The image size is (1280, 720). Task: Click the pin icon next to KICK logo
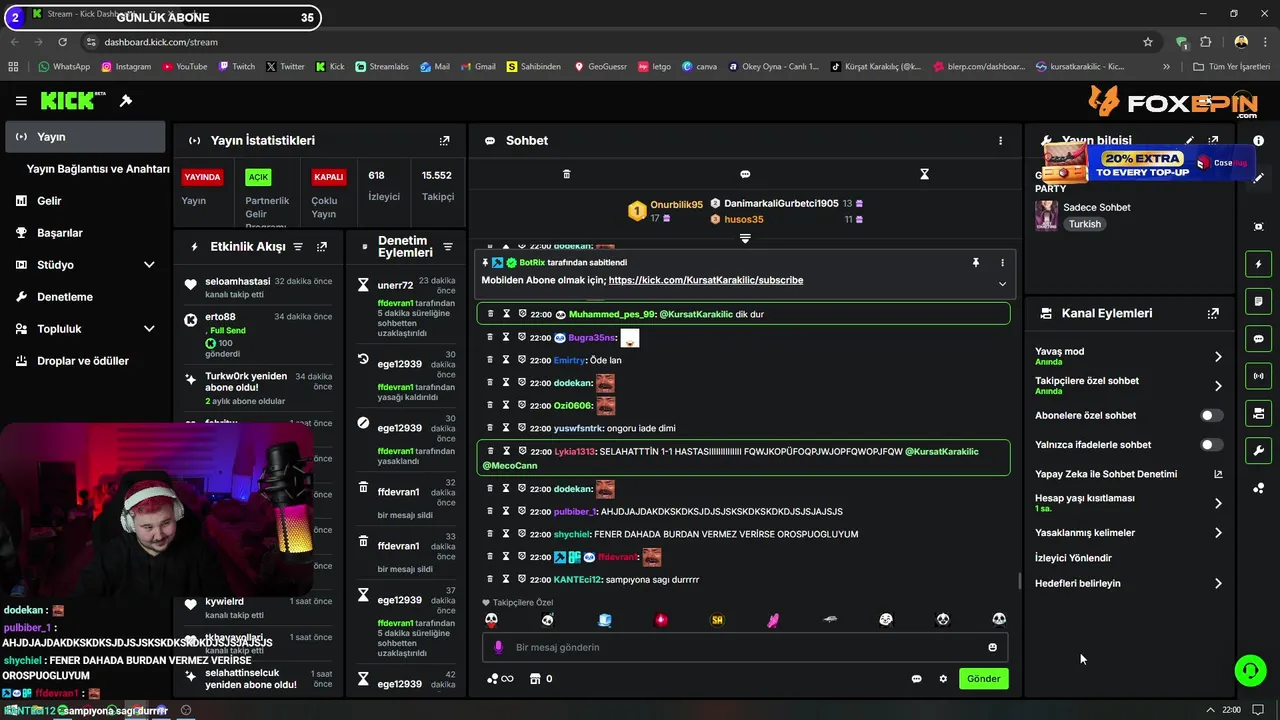126,101
